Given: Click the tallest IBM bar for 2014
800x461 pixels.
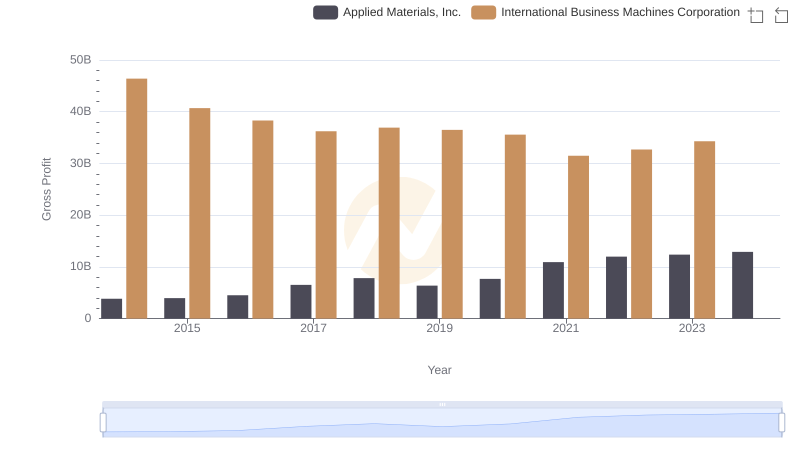Looking at the screenshot, I should 137,198.
